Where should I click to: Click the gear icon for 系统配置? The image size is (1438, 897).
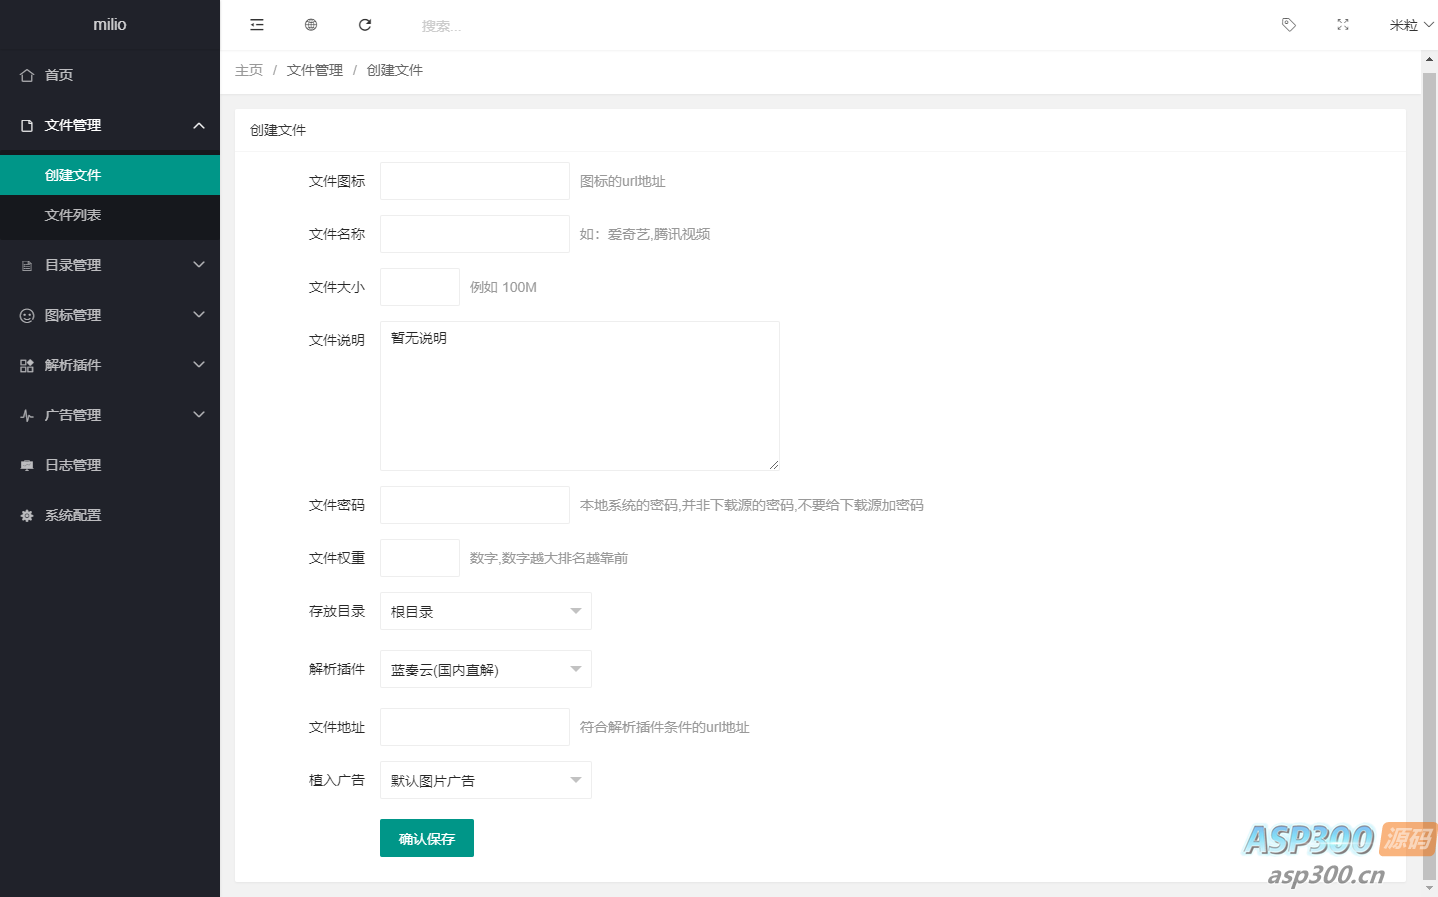pyautogui.click(x=27, y=515)
